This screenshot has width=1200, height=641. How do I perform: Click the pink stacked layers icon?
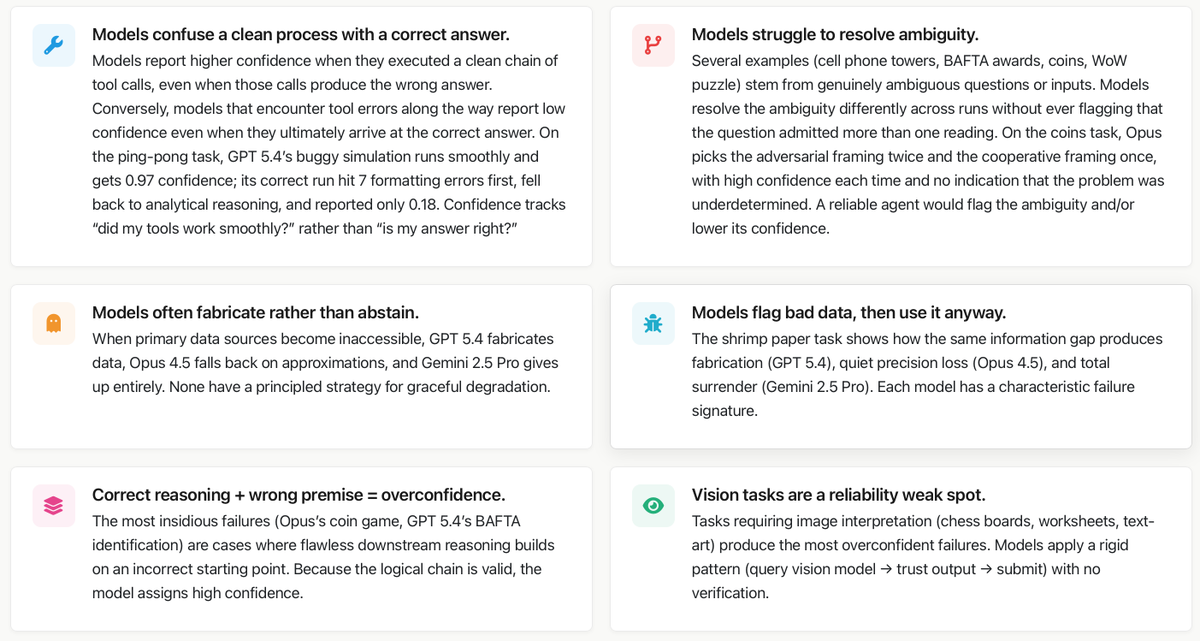click(x=53, y=506)
